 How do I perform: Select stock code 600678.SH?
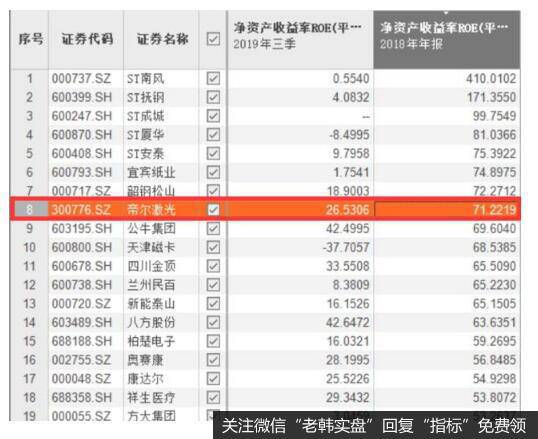(82, 266)
